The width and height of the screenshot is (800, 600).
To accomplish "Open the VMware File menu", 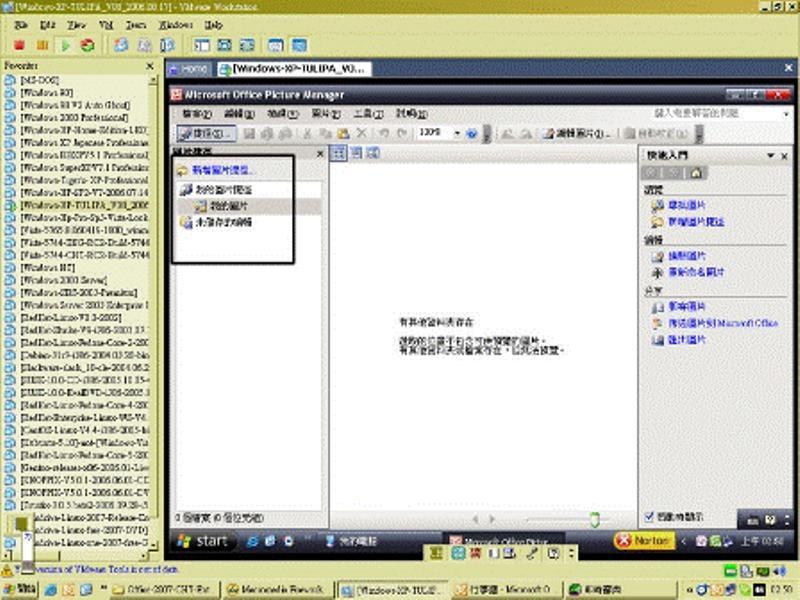I will coord(21,25).
